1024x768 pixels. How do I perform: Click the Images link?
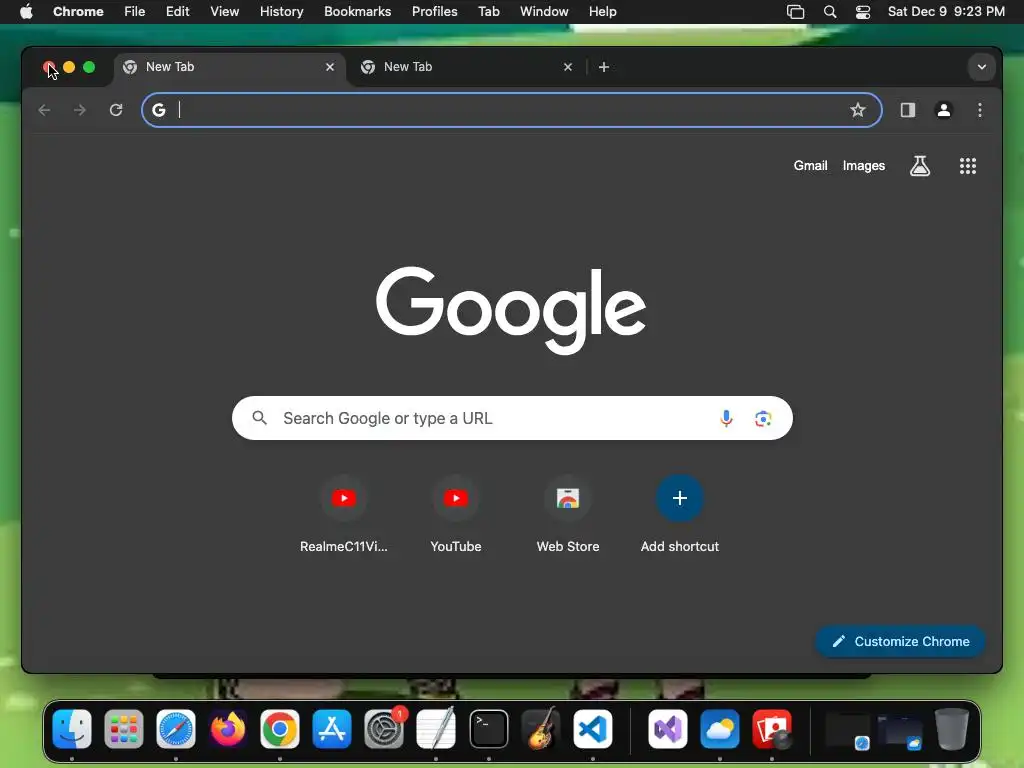click(863, 166)
